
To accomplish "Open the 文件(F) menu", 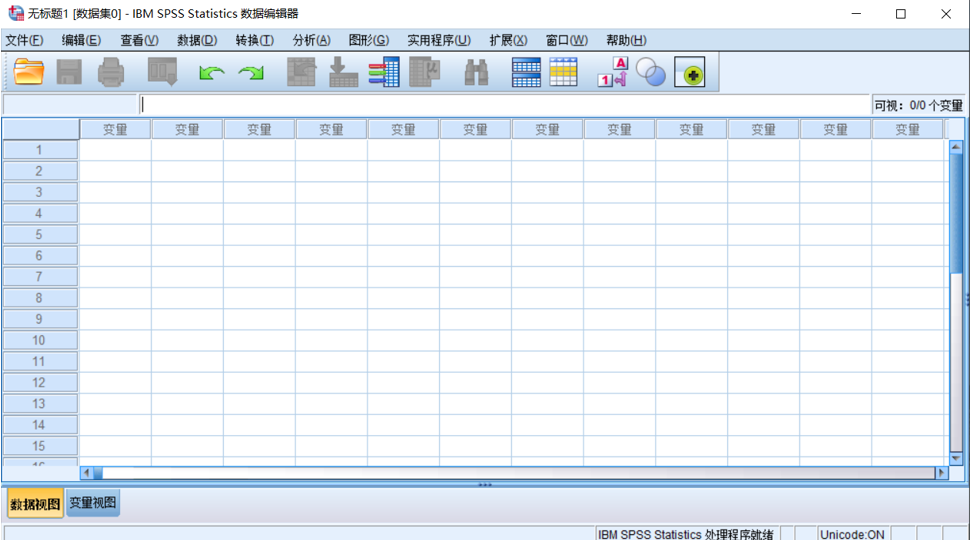I will [24, 40].
